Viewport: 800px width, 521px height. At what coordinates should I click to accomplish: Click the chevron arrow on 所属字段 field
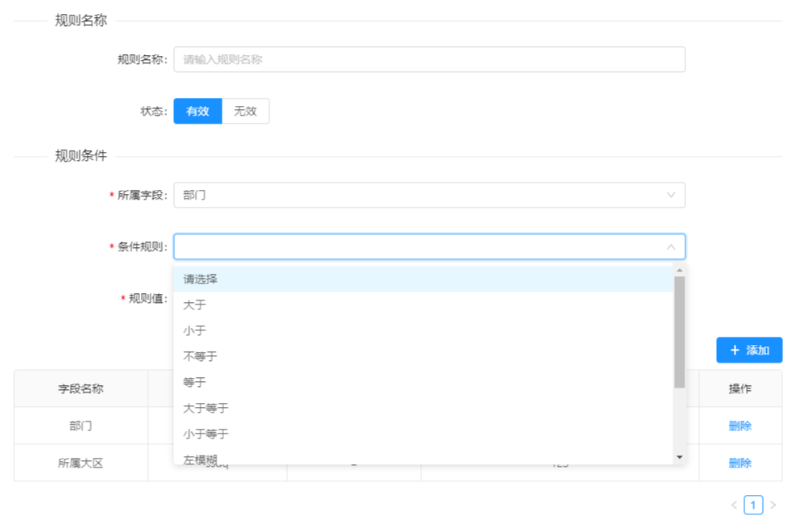point(671,195)
